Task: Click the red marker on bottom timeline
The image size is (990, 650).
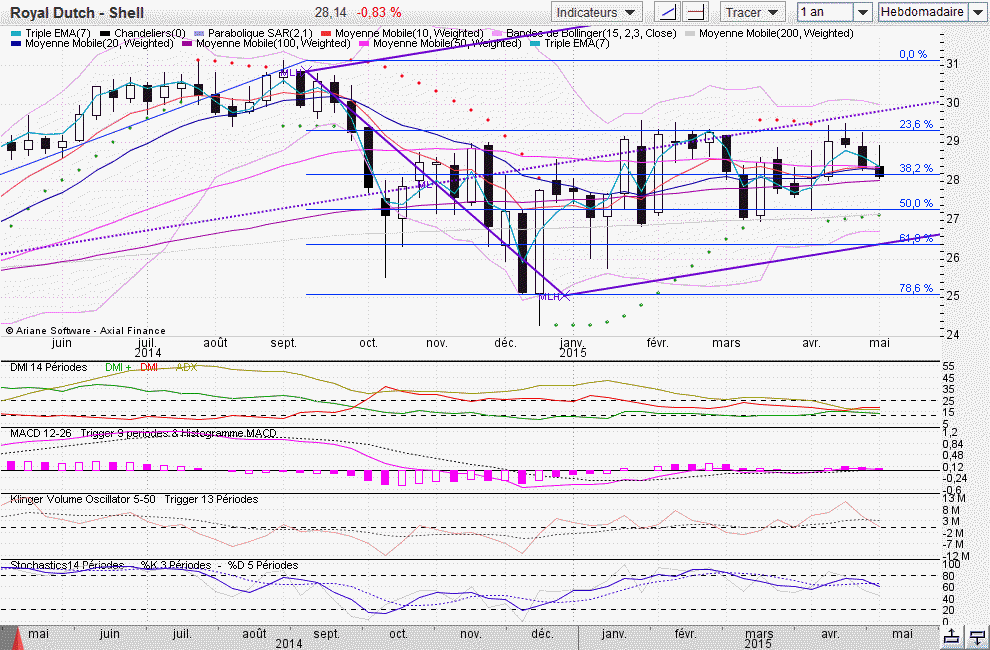Action: (17, 637)
